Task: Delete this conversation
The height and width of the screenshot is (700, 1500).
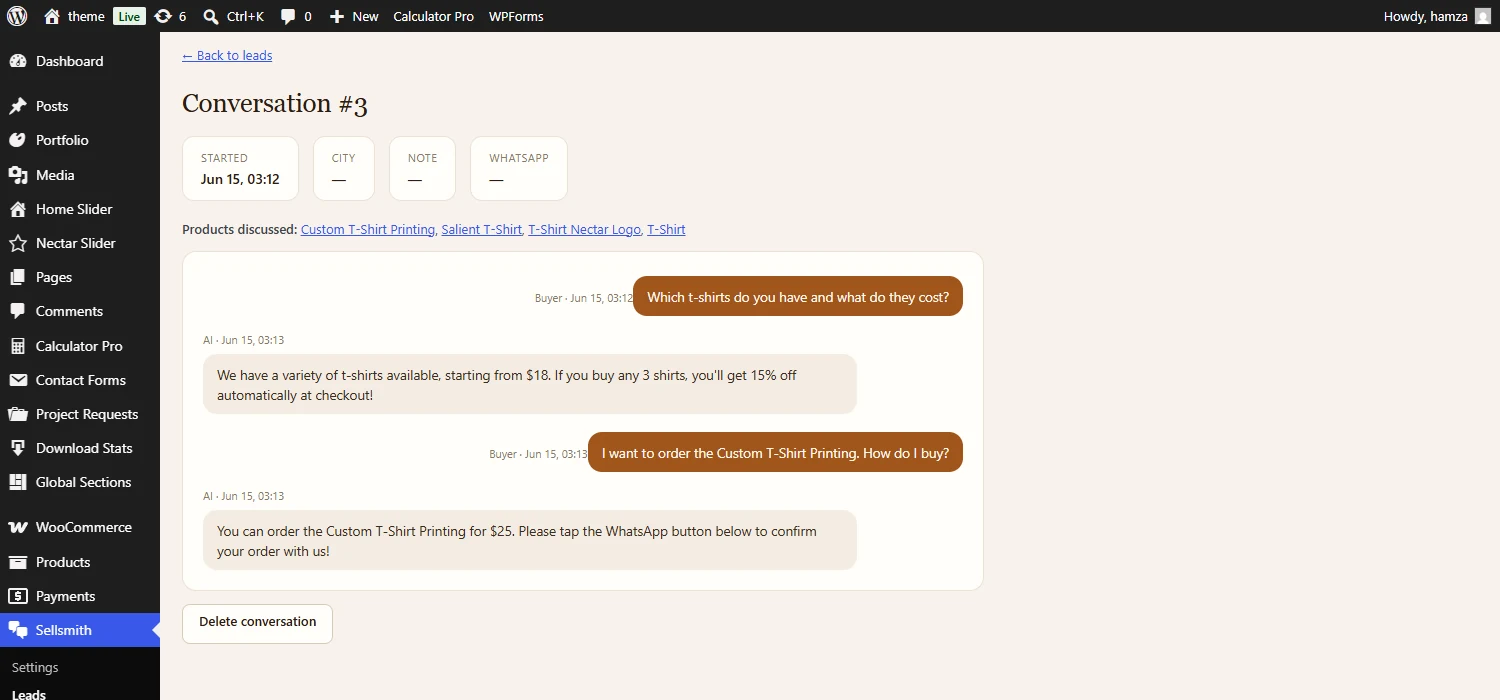Action: 257,622
